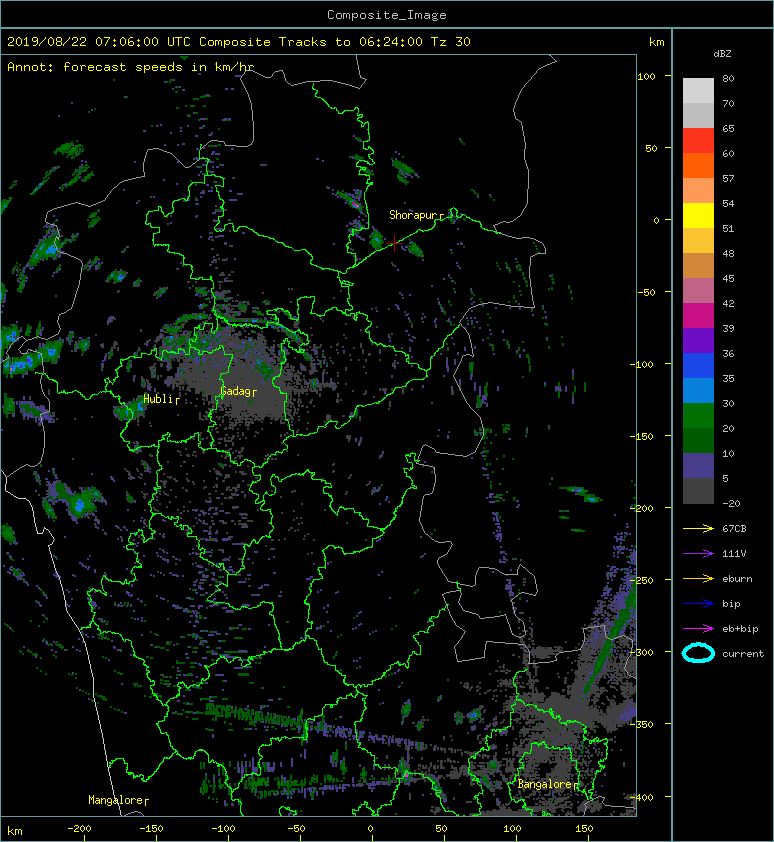
Task: Click the Hubli city label
Action: [x=158, y=398]
